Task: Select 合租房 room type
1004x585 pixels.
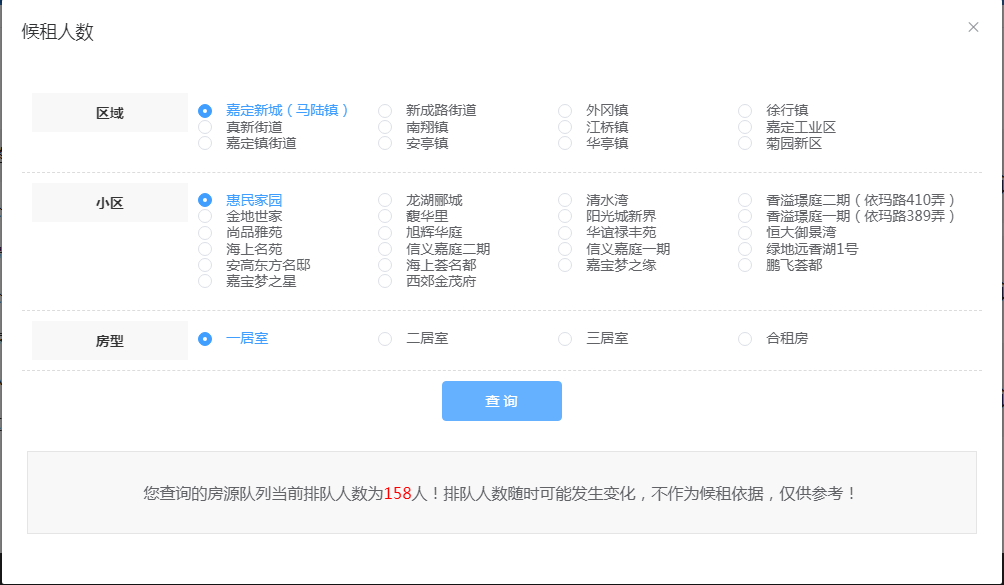Action: (745, 339)
